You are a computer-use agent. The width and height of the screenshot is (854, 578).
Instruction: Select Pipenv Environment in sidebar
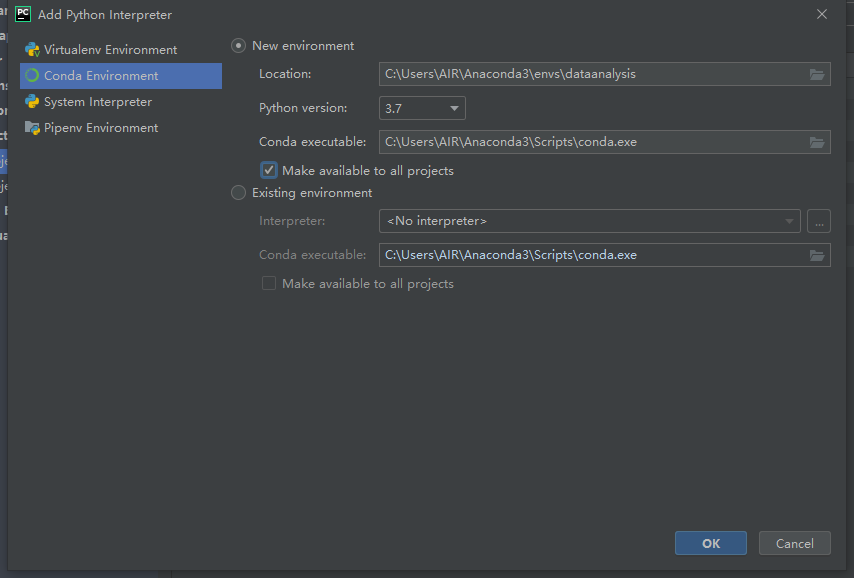click(x=121, y=128)
